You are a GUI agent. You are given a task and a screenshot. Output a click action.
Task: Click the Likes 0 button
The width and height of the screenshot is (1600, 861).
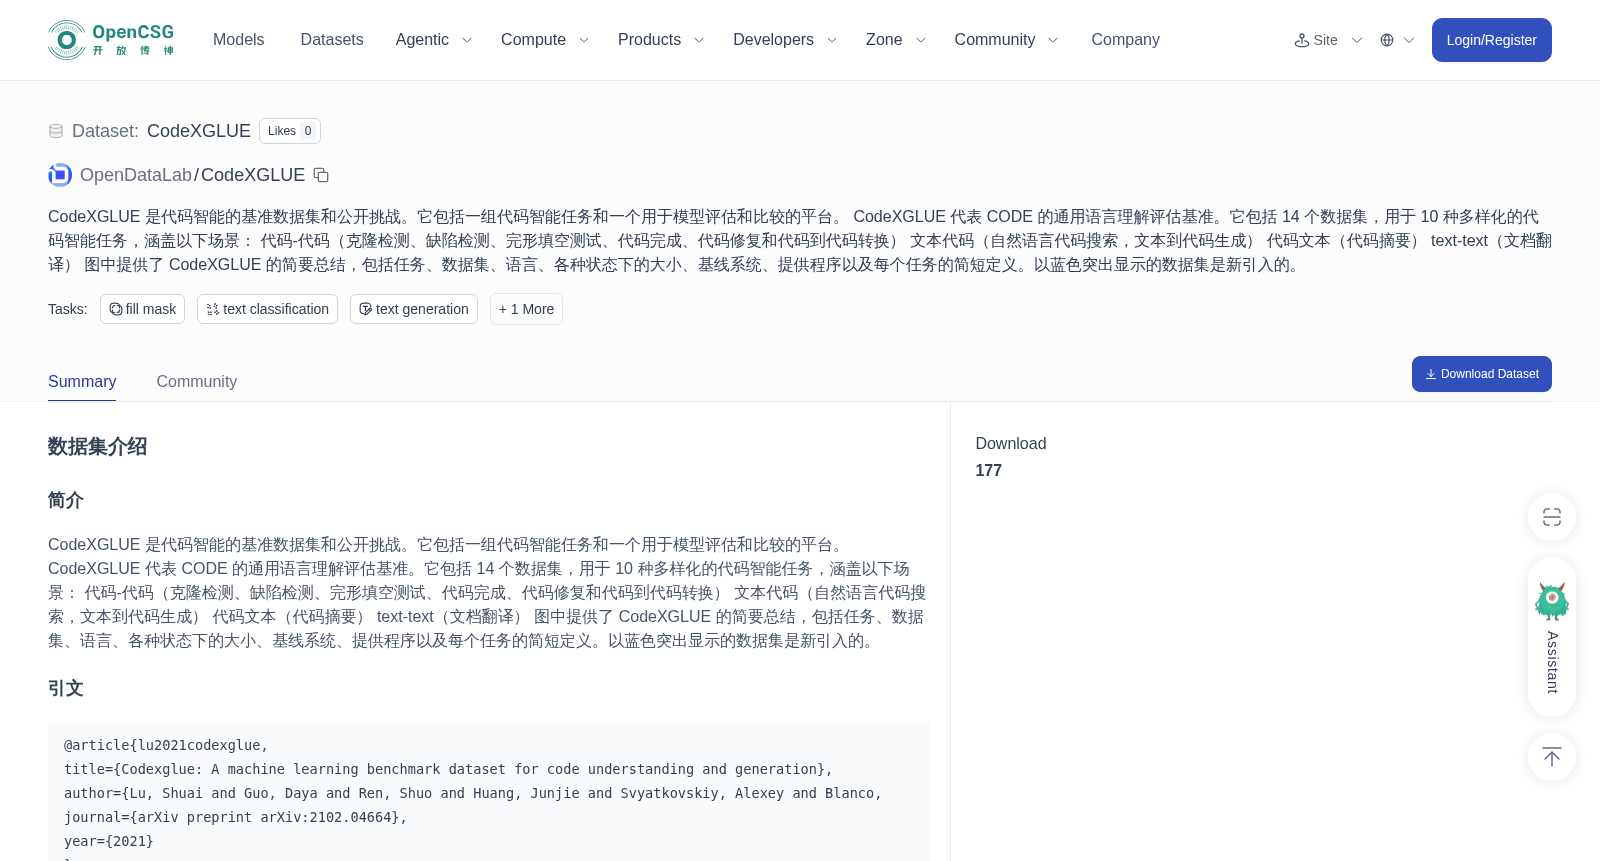(x=290, y=131)
